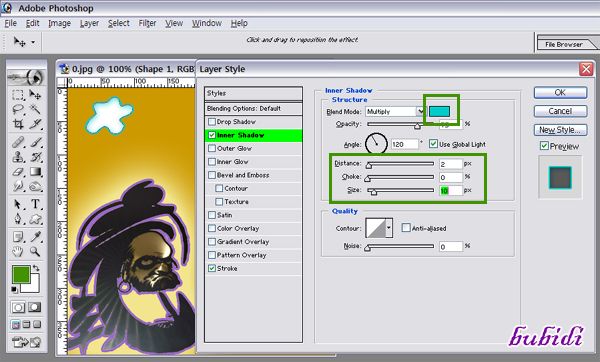Select Blending Options: Default row
Viewport: 600px width, 362px height.
pyautogui.click(x=253, y=109)
